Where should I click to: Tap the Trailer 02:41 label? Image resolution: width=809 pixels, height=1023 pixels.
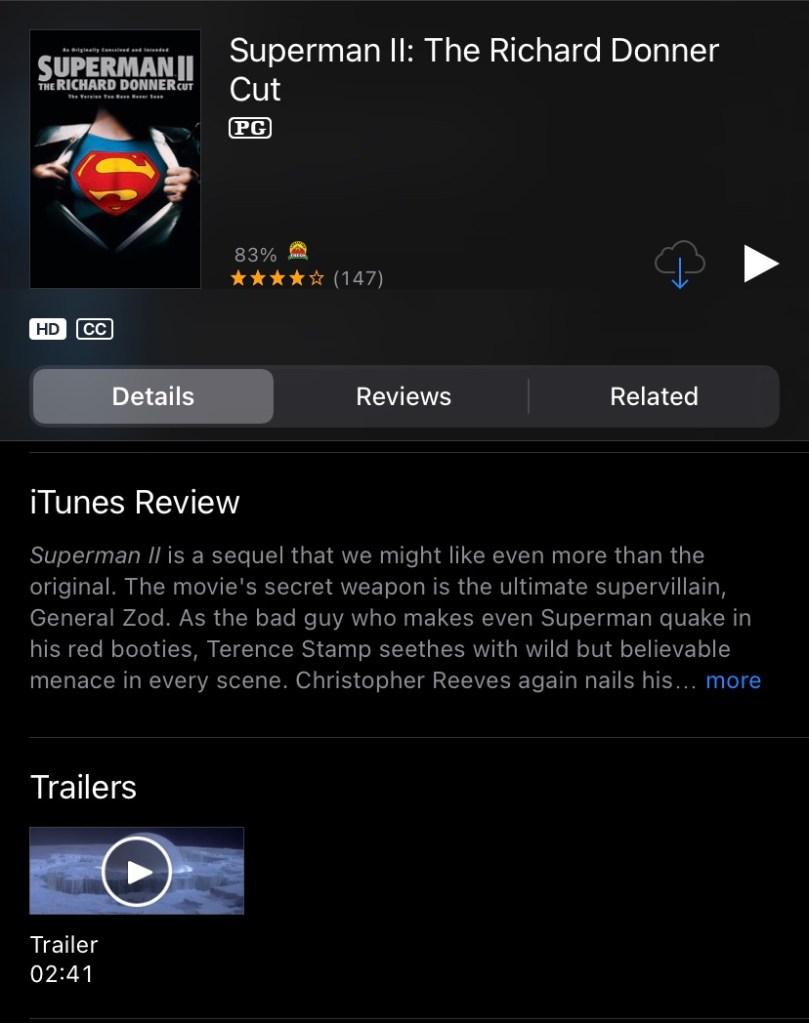64,959
